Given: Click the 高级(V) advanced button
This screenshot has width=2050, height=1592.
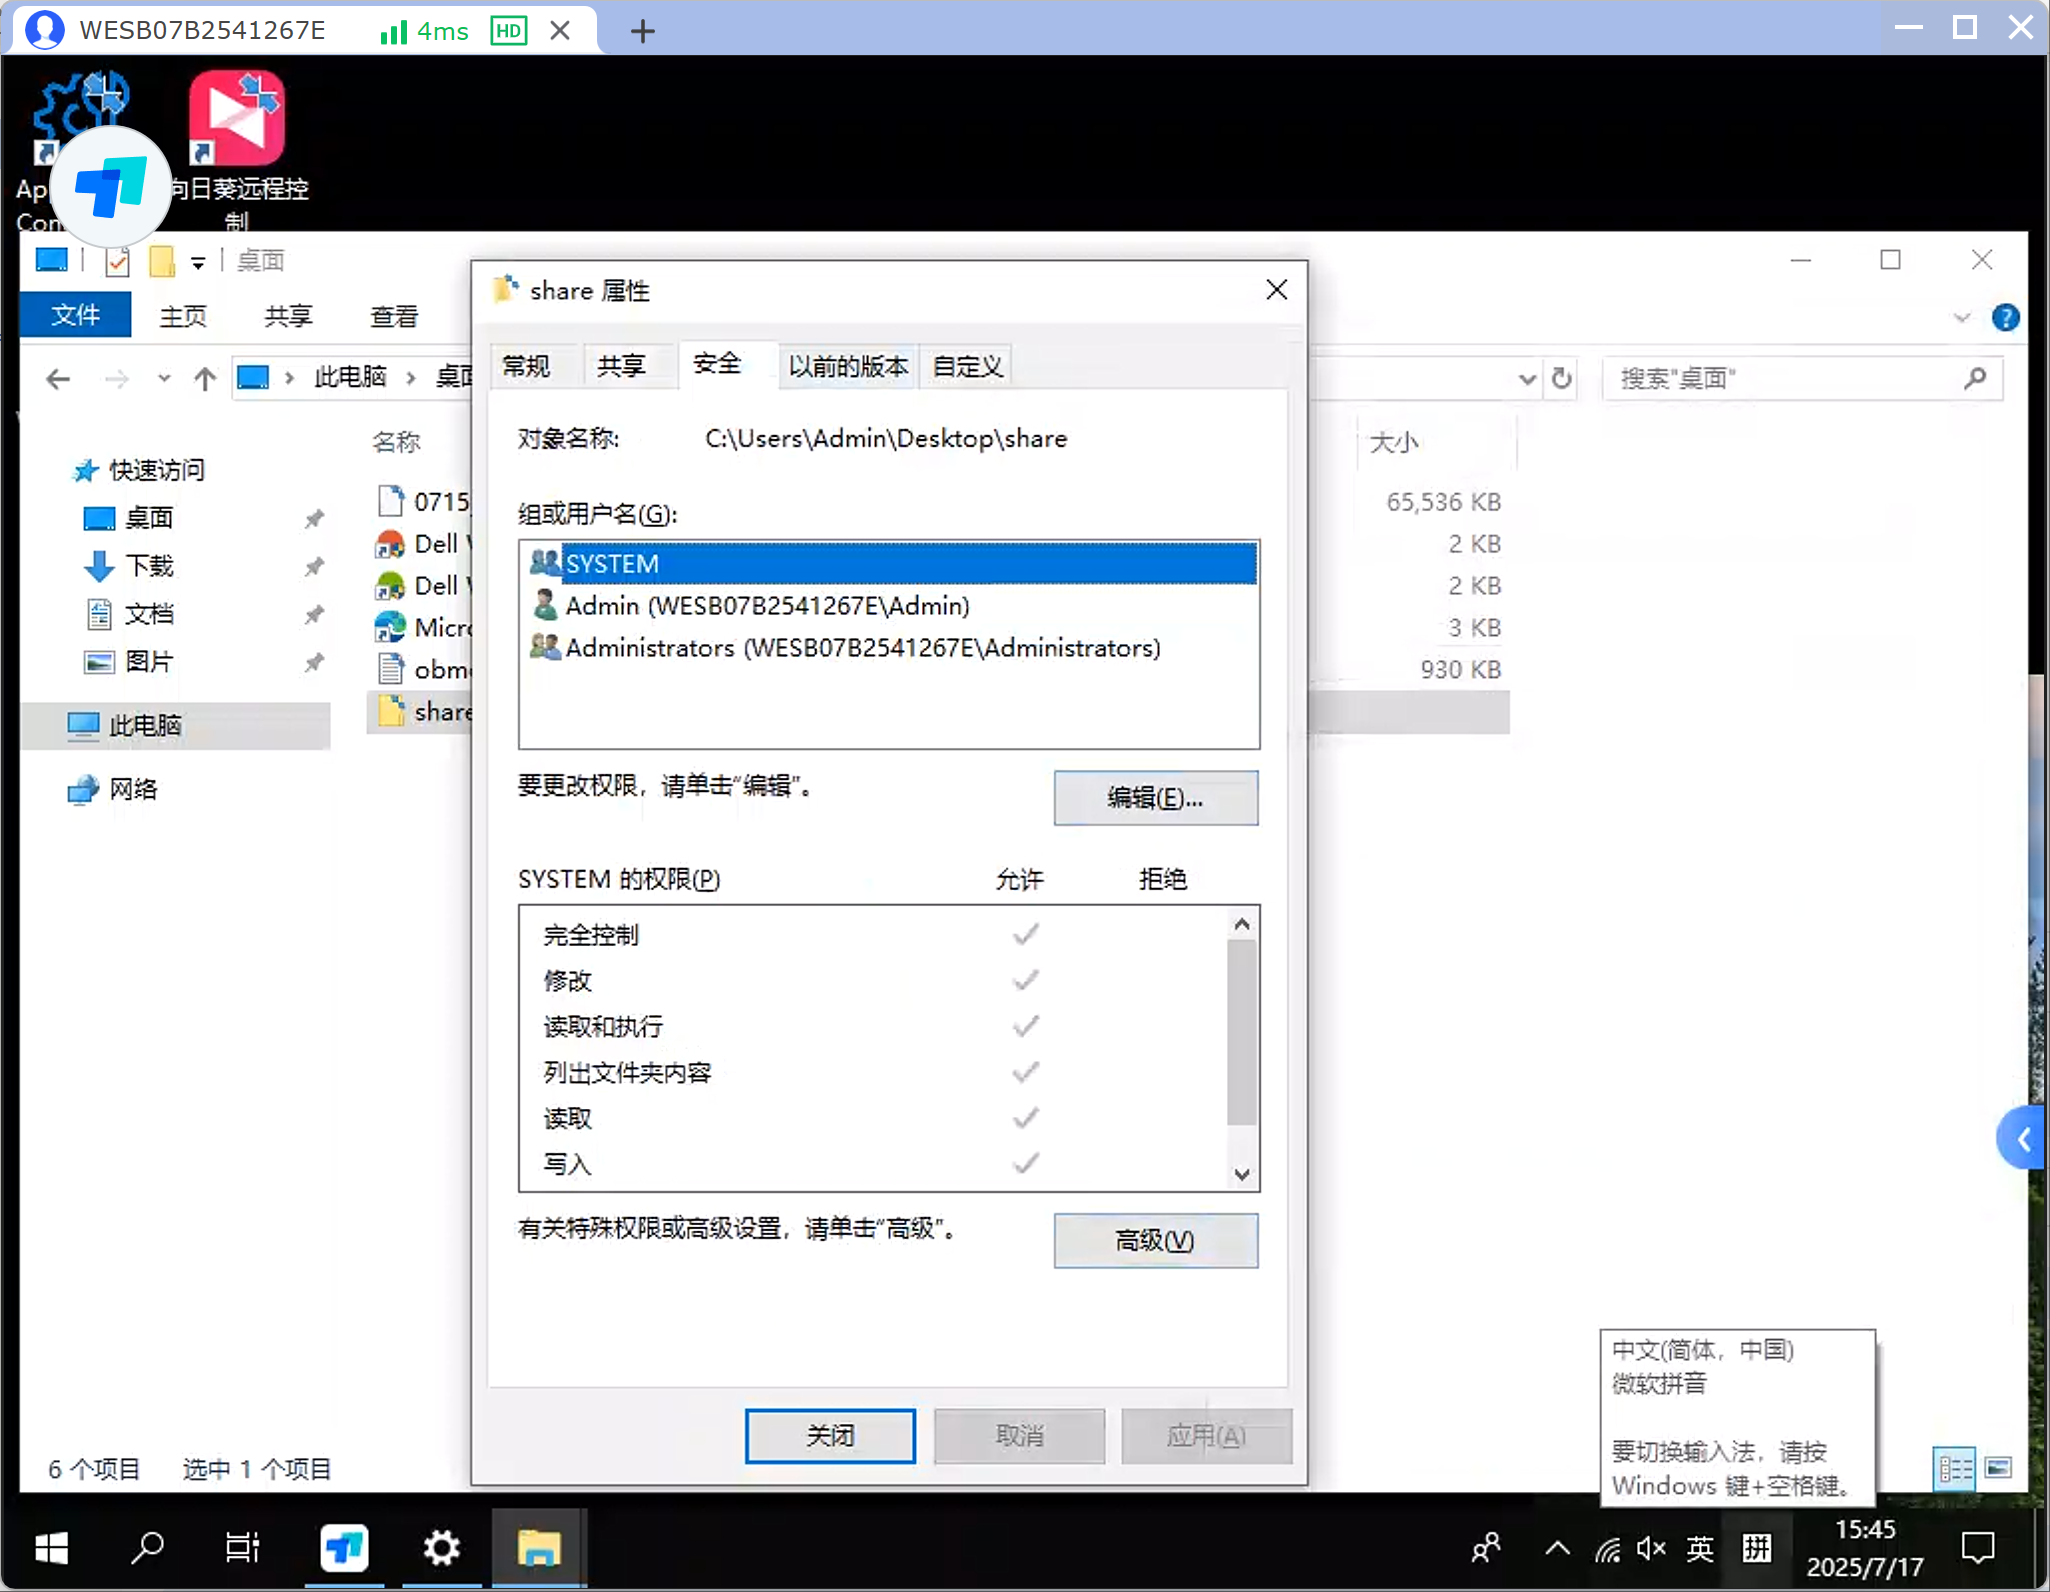Looking at the screenshot, I should 1155,1241.
